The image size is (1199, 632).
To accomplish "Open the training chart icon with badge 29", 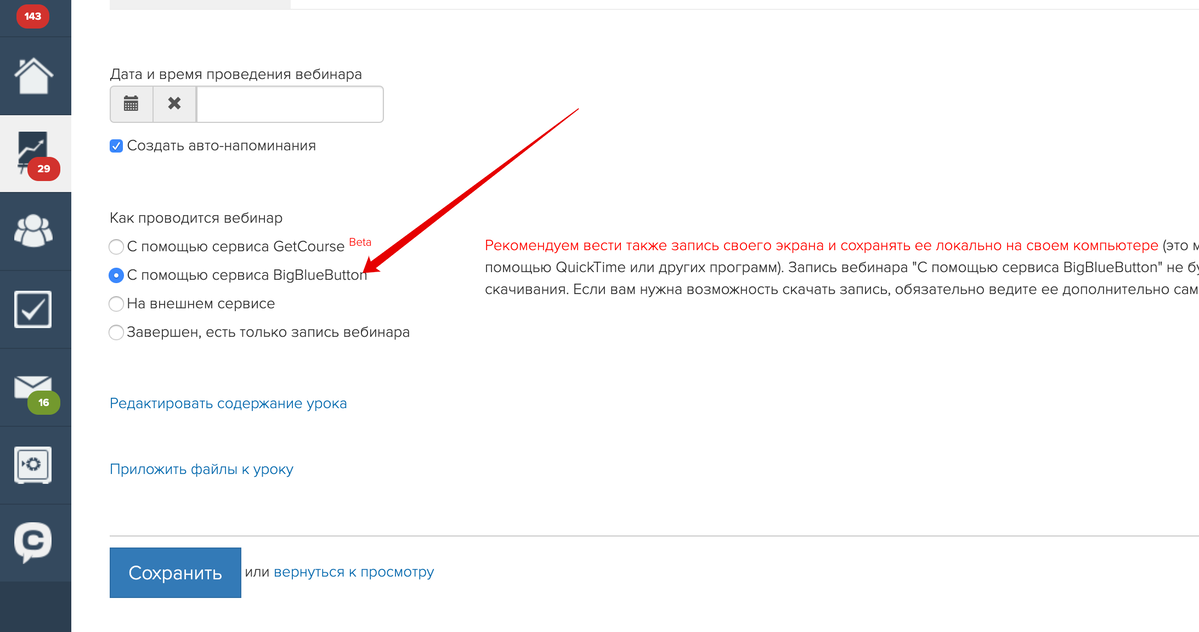I will 35,153.
